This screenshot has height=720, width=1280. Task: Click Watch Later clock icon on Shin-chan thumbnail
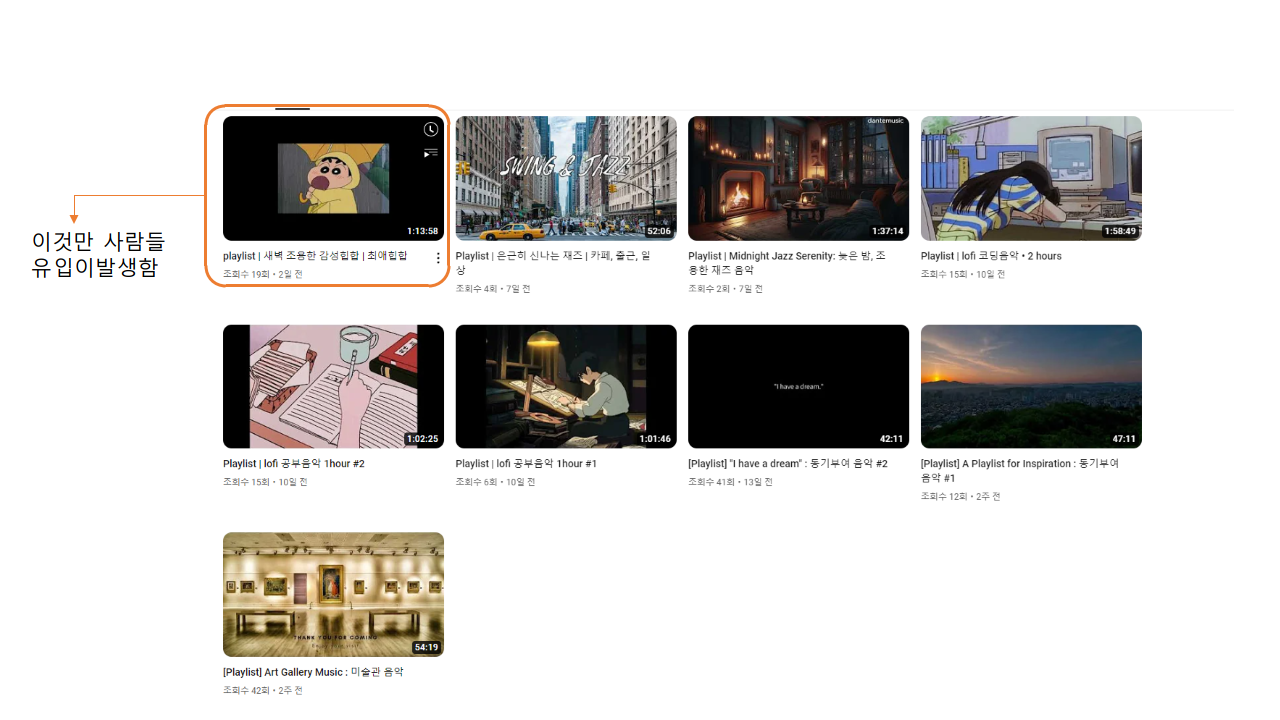pyautogui.click(x=430, y=130)
